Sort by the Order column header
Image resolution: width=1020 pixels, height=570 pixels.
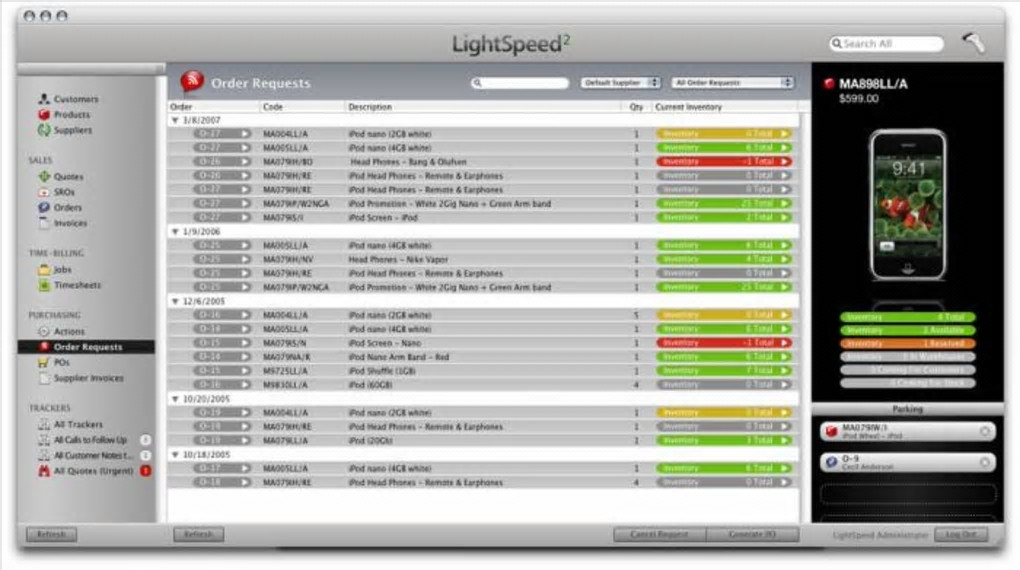(x=213, y=107)
